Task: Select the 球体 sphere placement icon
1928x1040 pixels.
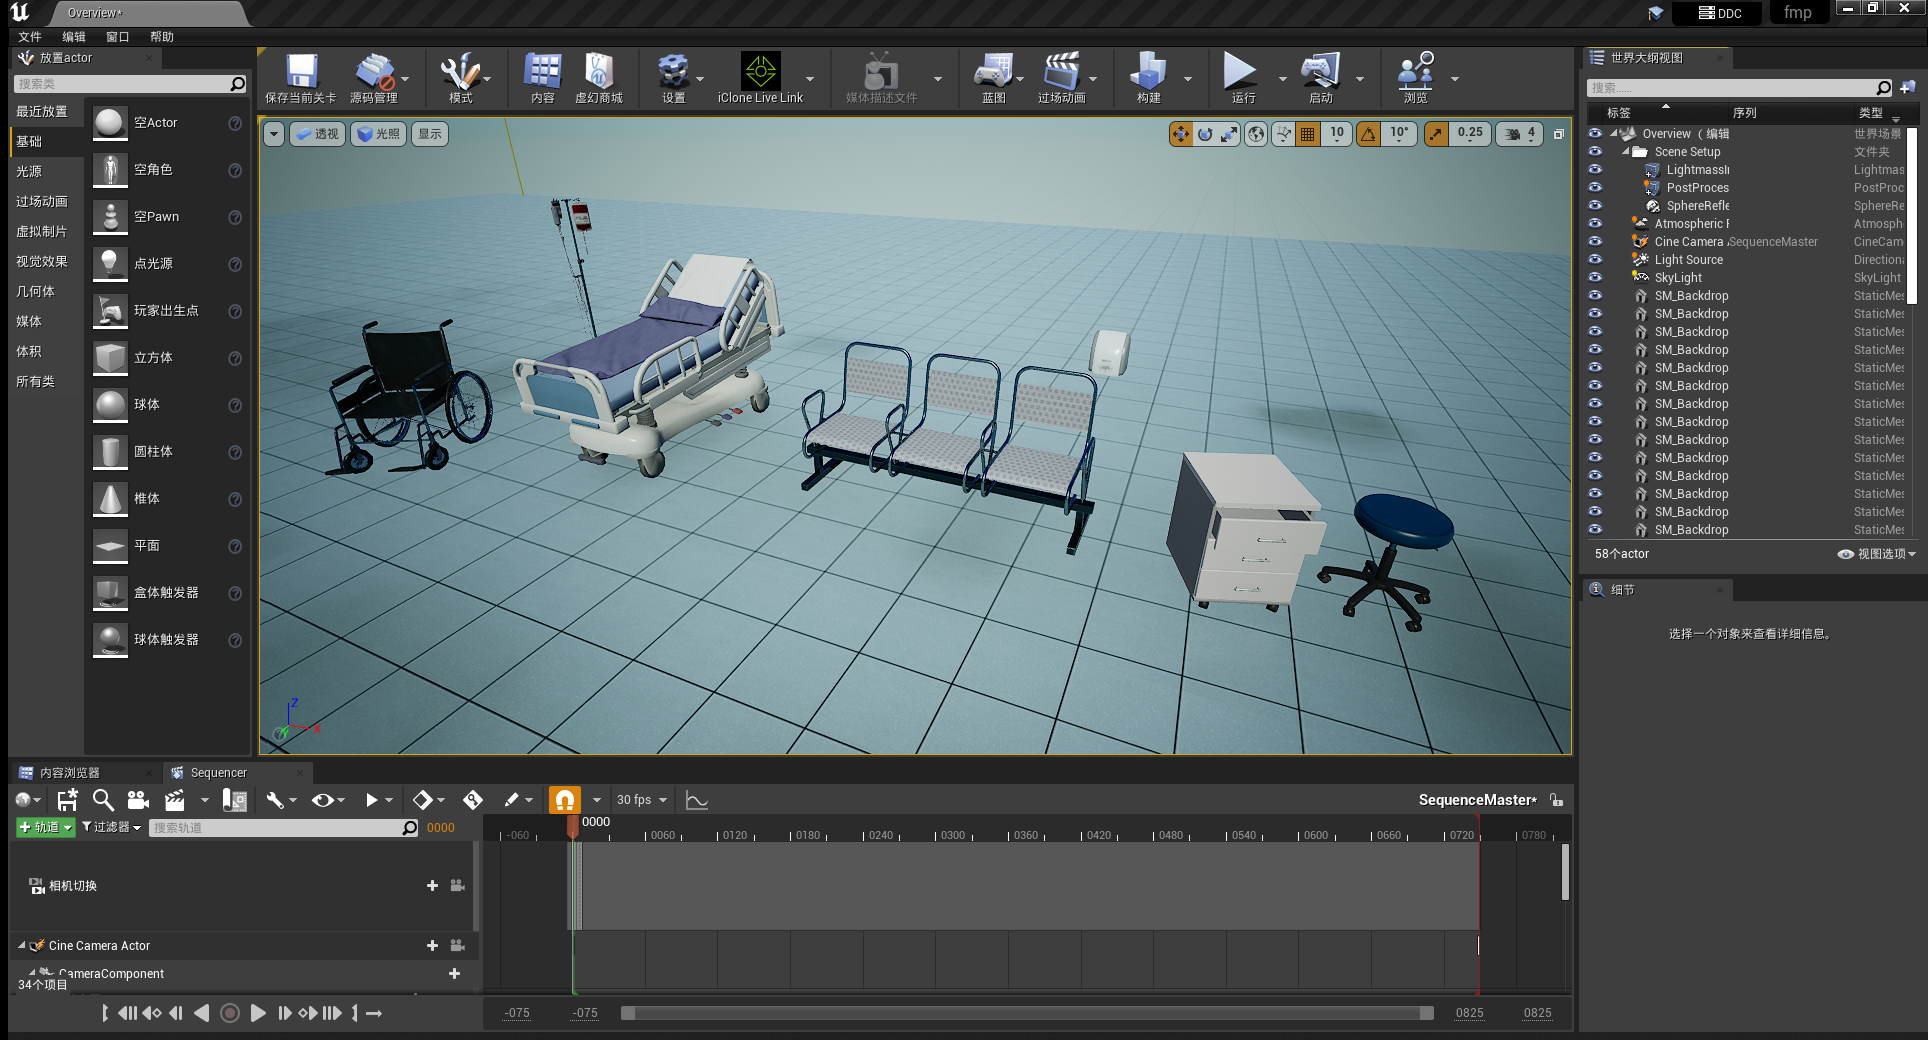Action: tap(110, 405)
